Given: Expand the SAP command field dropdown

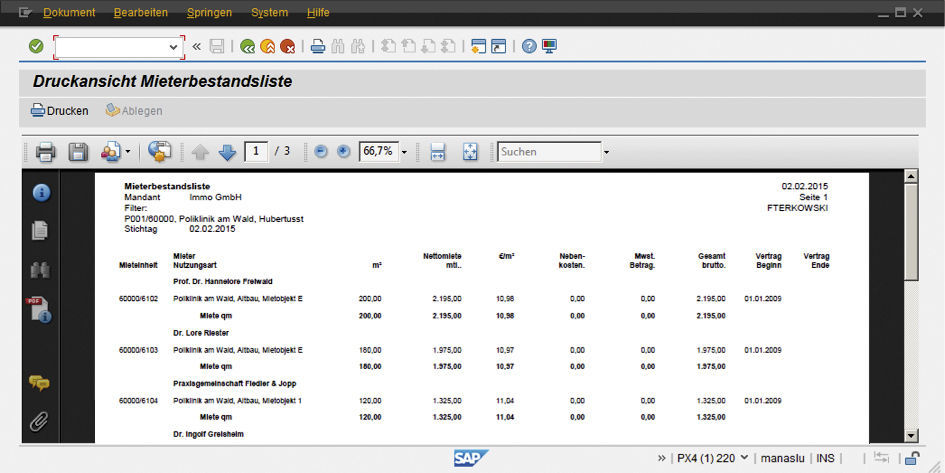Looking at the screenshot, I should point(174,47).
